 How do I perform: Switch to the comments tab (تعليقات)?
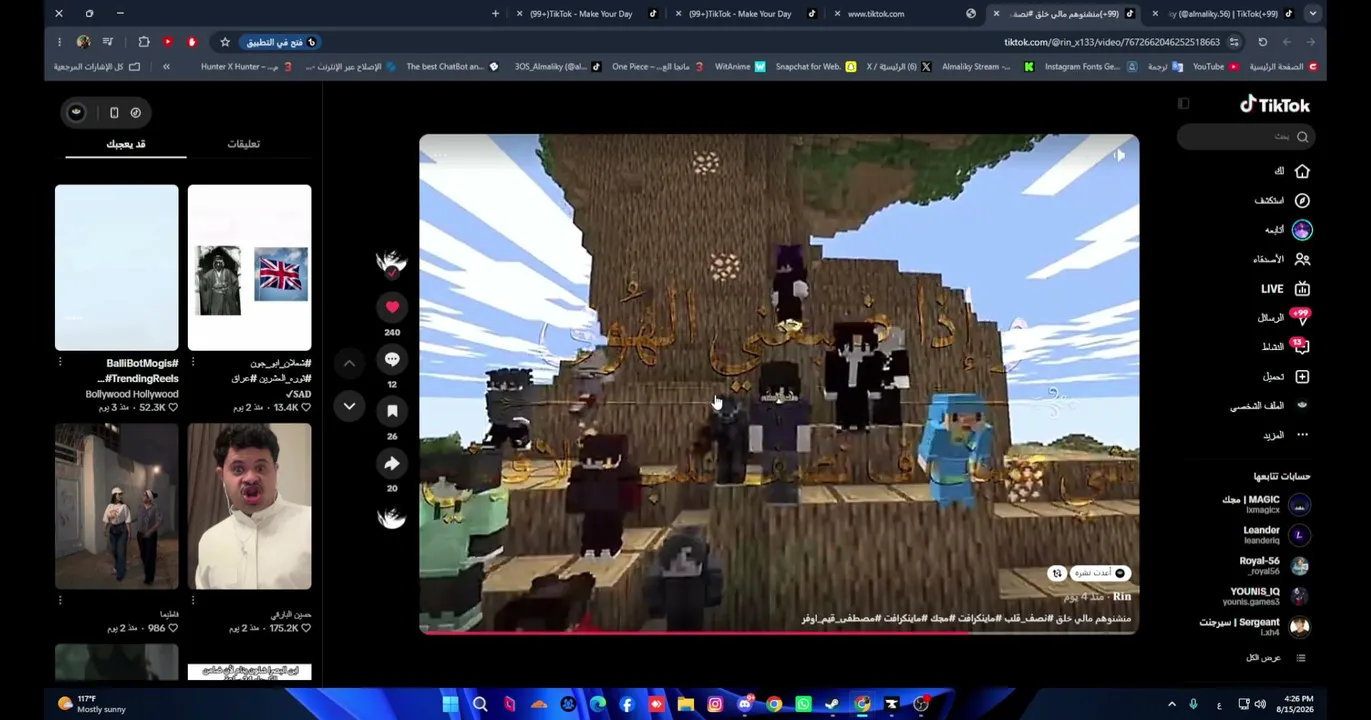click(243, 144)
